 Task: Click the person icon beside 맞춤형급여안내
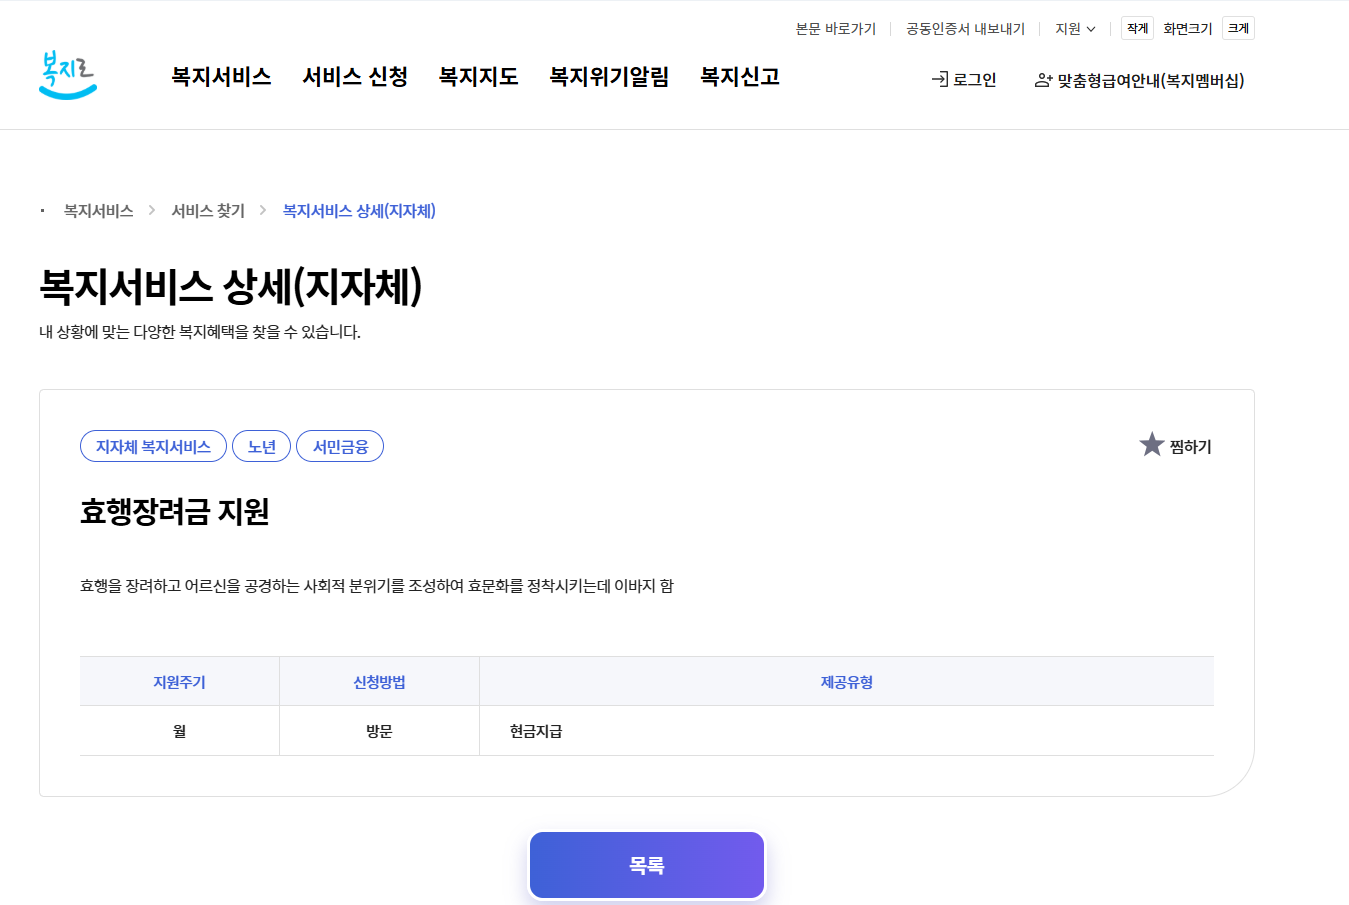click(x=1043, y=80)
